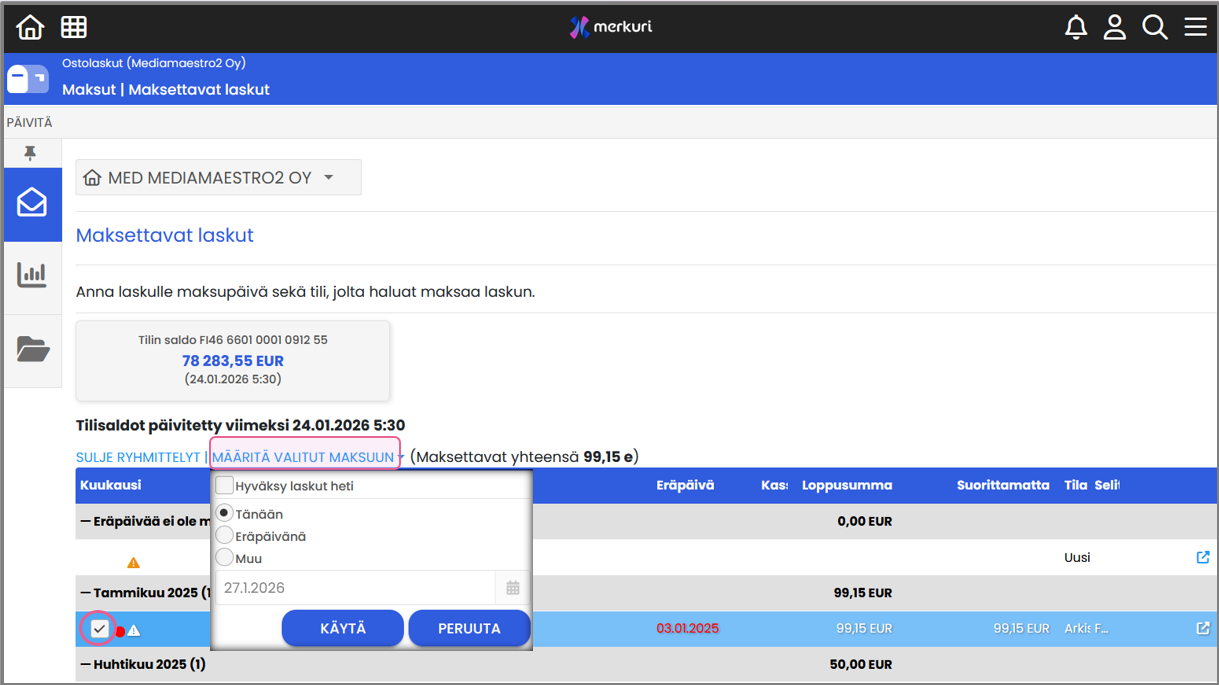Image resolution: width=1219 pixels, height=685 pixels.
Task: Open the folder icon in sidebar
Action: (x=32, y=349)
